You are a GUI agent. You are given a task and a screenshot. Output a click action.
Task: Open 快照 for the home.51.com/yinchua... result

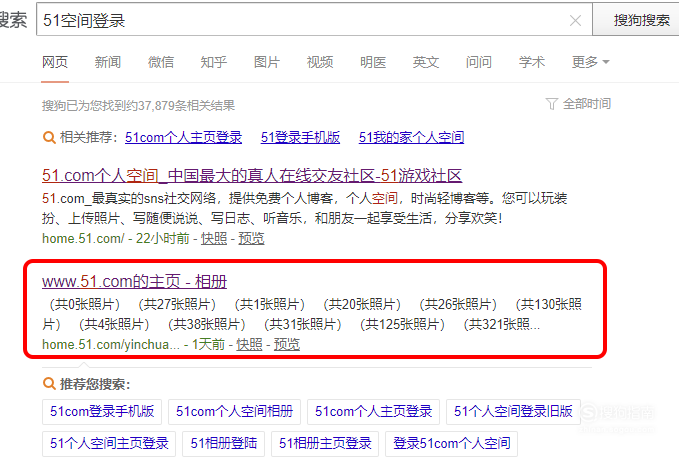click(249, 344)
